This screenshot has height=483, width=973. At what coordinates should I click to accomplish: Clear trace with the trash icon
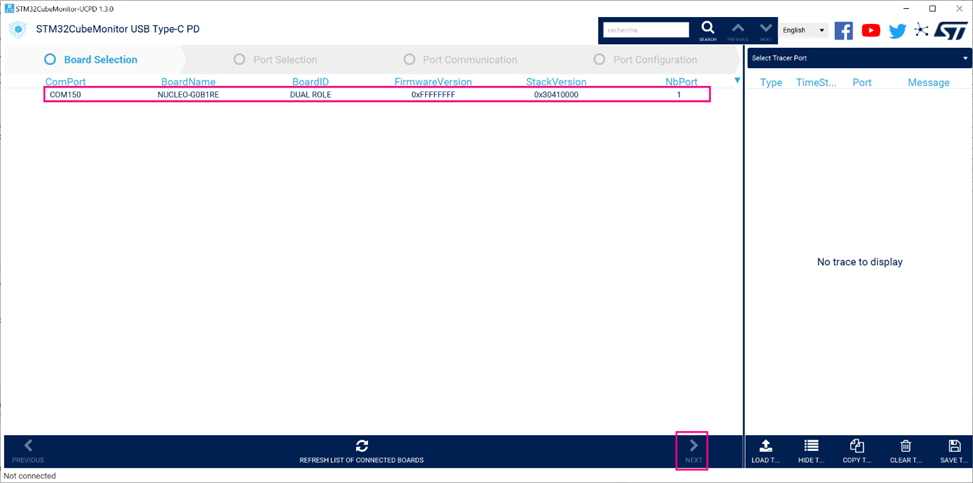pyautogui.click(x=906, y=452)
